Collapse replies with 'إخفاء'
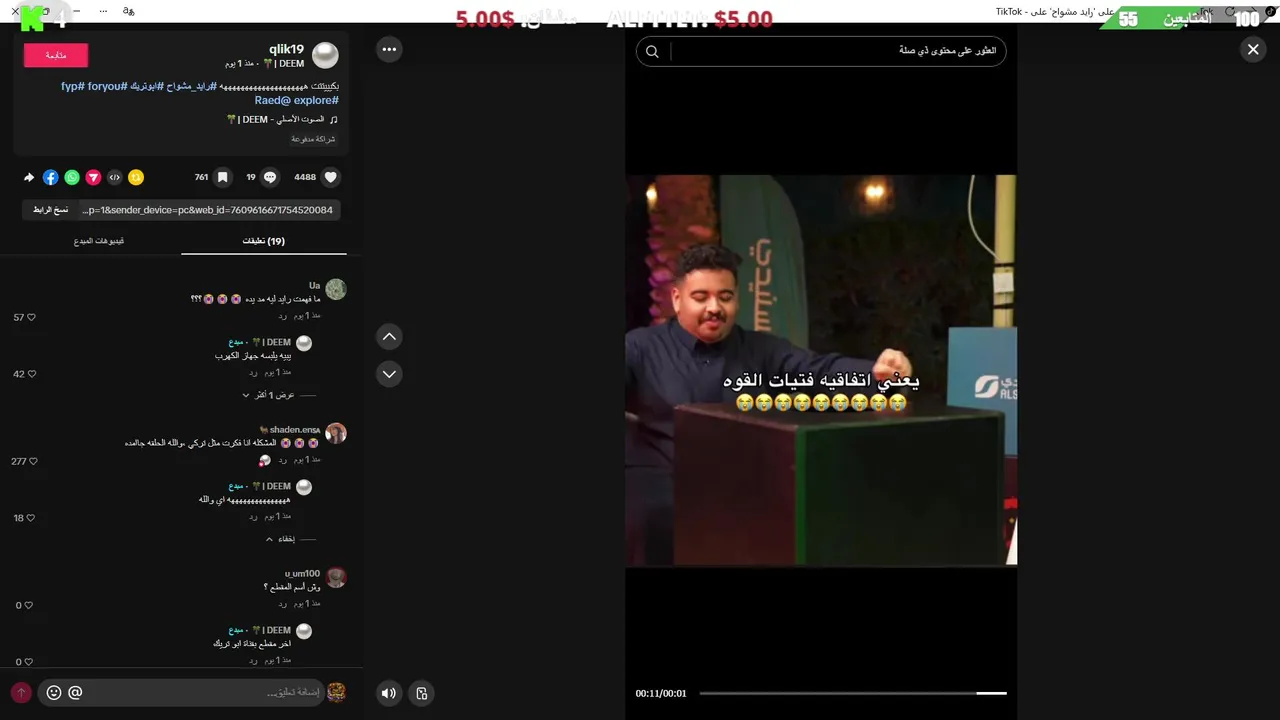Viewport: 1280px width, 720px height. pyautogui.click(x=280, y=539)
